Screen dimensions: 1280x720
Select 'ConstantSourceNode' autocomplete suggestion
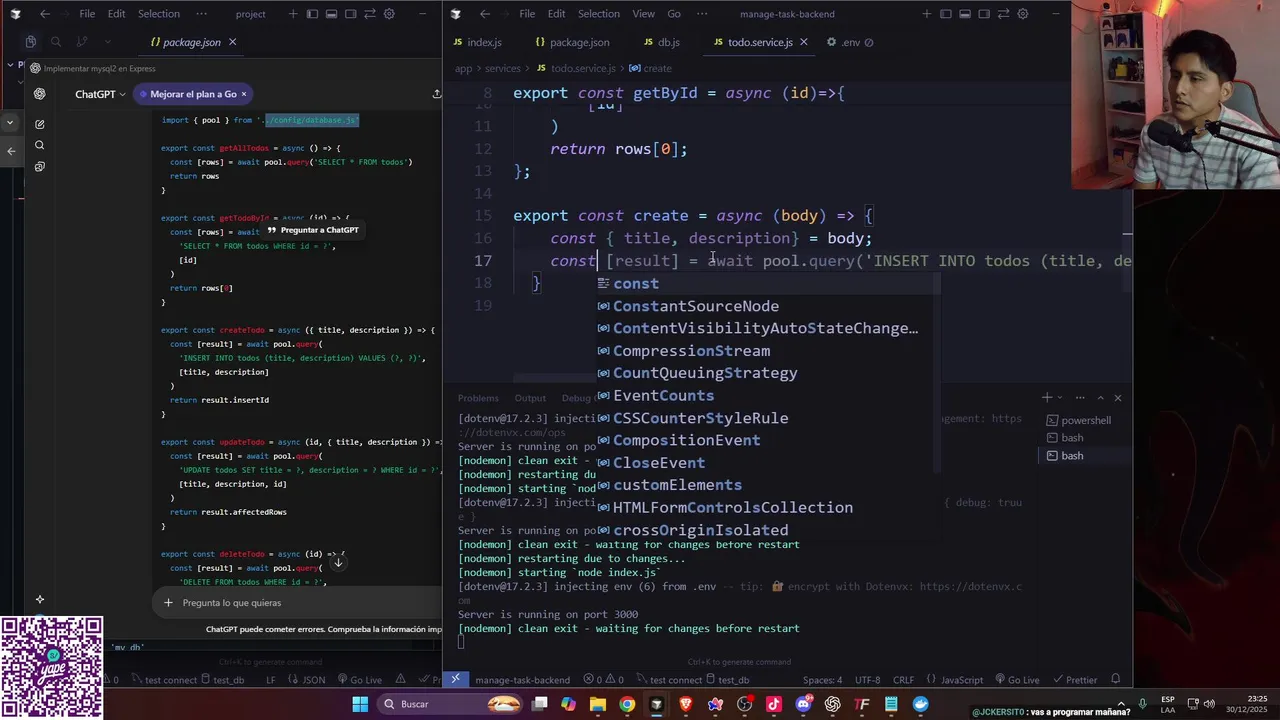point(768,306)
